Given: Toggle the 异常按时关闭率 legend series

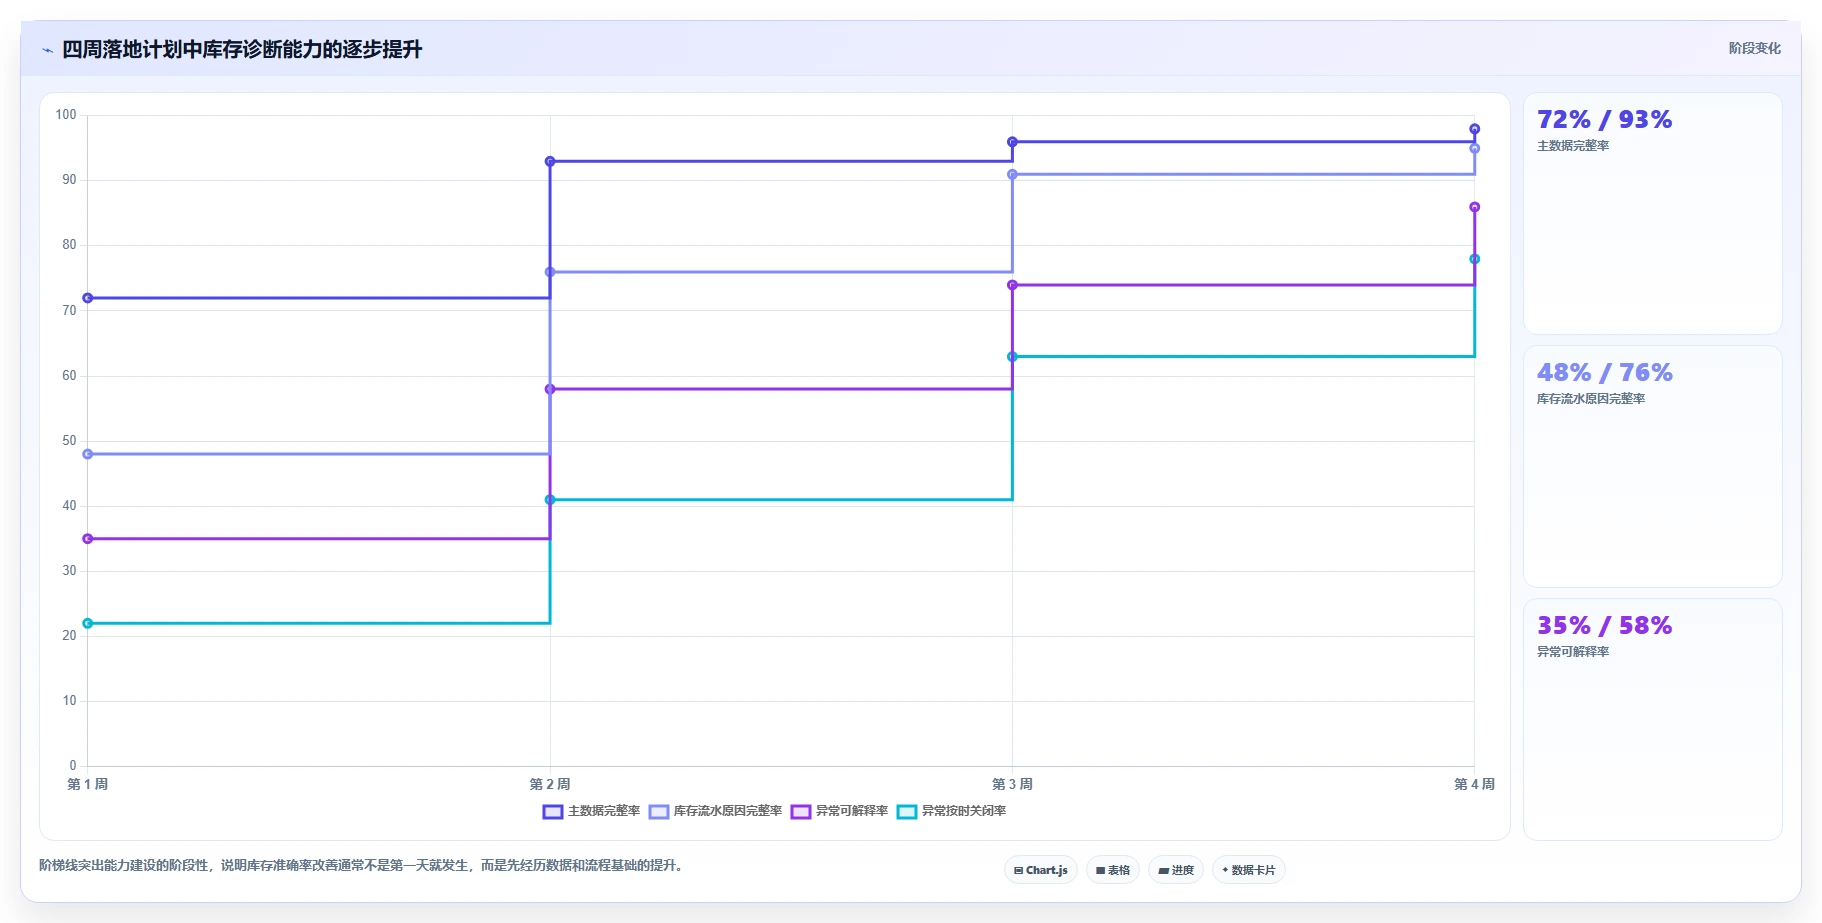Looking at the screenshot, I should pyautogui.click(x=951, y=811).
